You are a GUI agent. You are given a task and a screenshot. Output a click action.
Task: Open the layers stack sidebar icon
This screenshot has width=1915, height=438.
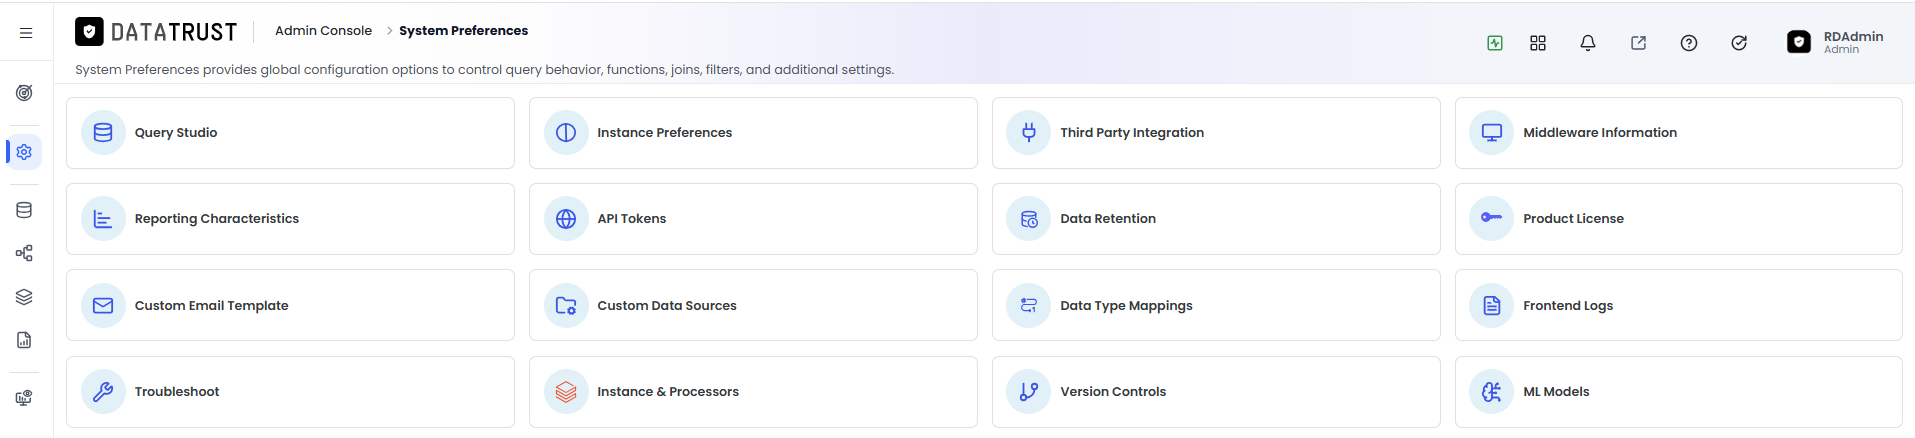(x=24, y=297)
